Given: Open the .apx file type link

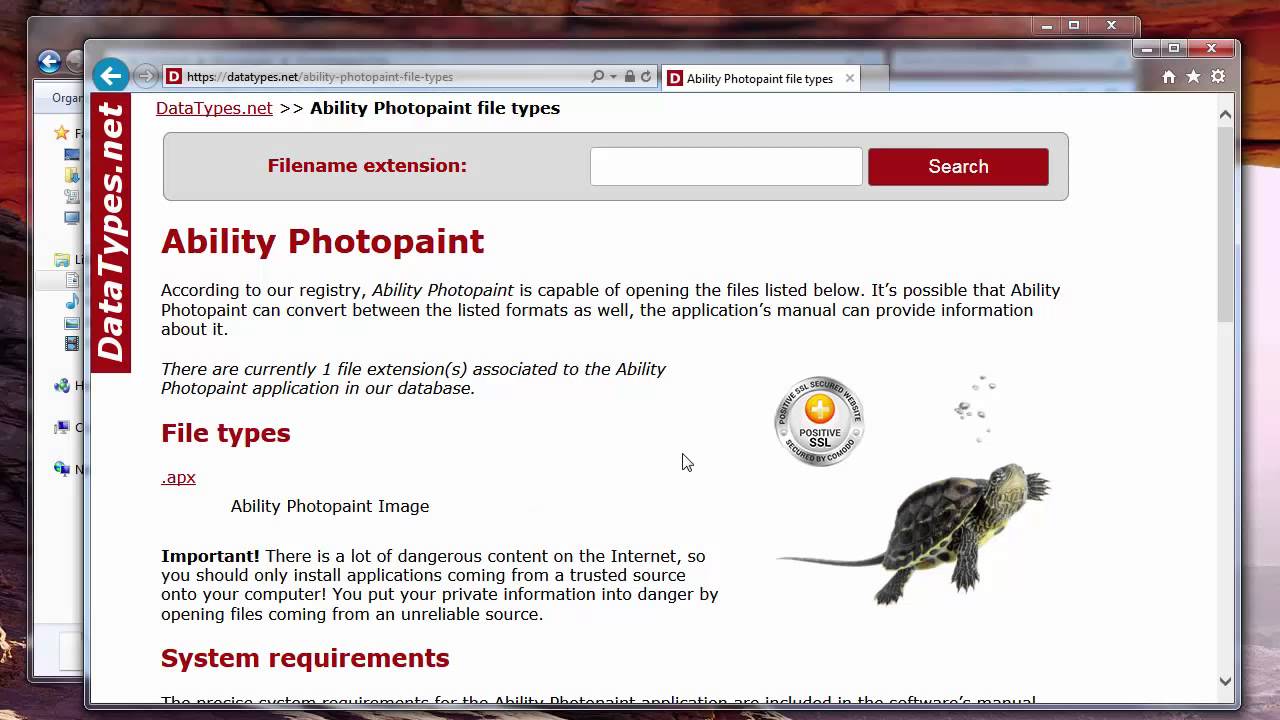Looking at the screenshot, I should click(178, 477).
